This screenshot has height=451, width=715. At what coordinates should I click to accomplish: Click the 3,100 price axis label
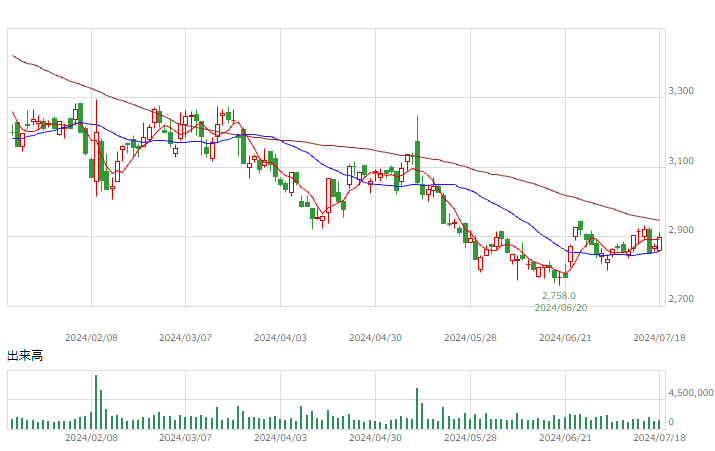681,161
